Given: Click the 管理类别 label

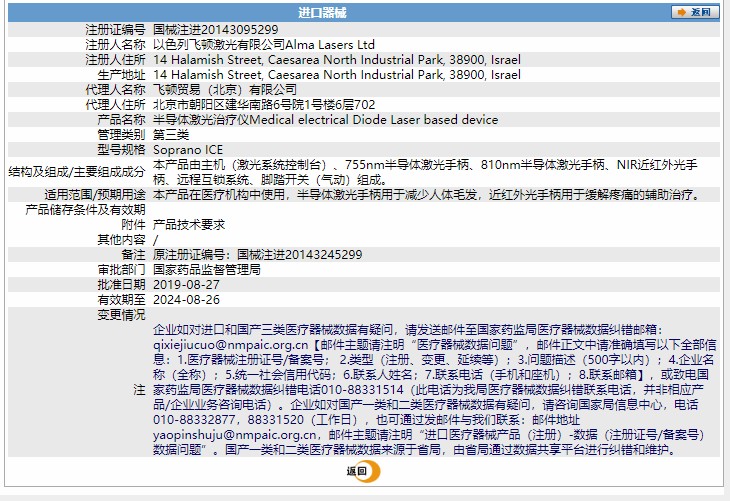Looking at the screenshot, I should tap(121, 135).
